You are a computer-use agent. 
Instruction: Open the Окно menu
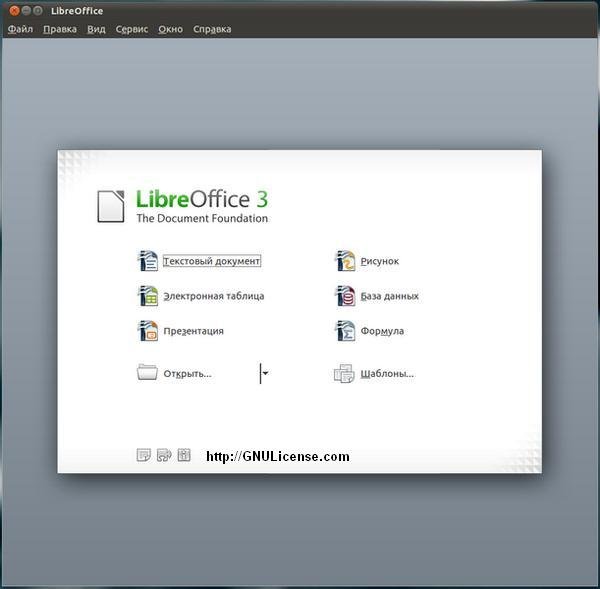click(x=170, y=29)
